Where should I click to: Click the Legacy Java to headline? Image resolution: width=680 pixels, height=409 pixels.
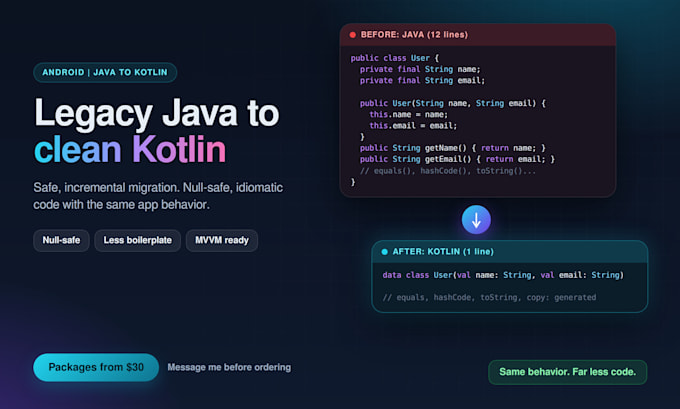(157, 113)
